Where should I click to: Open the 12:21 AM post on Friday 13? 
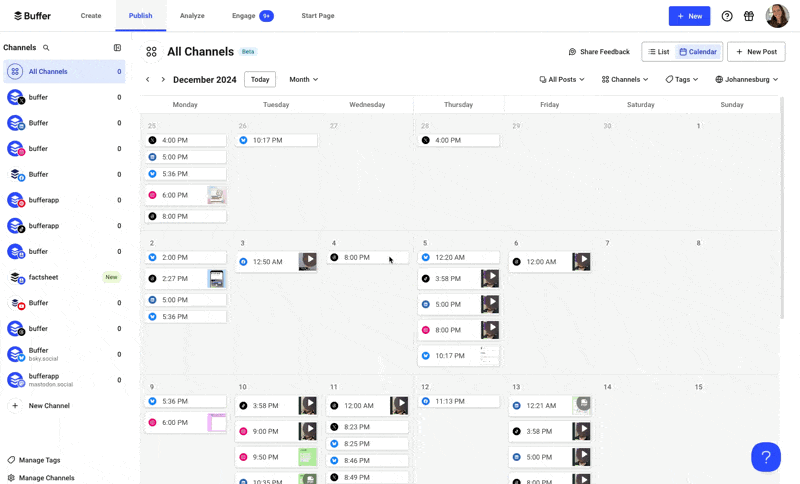[x=550, y=405]
